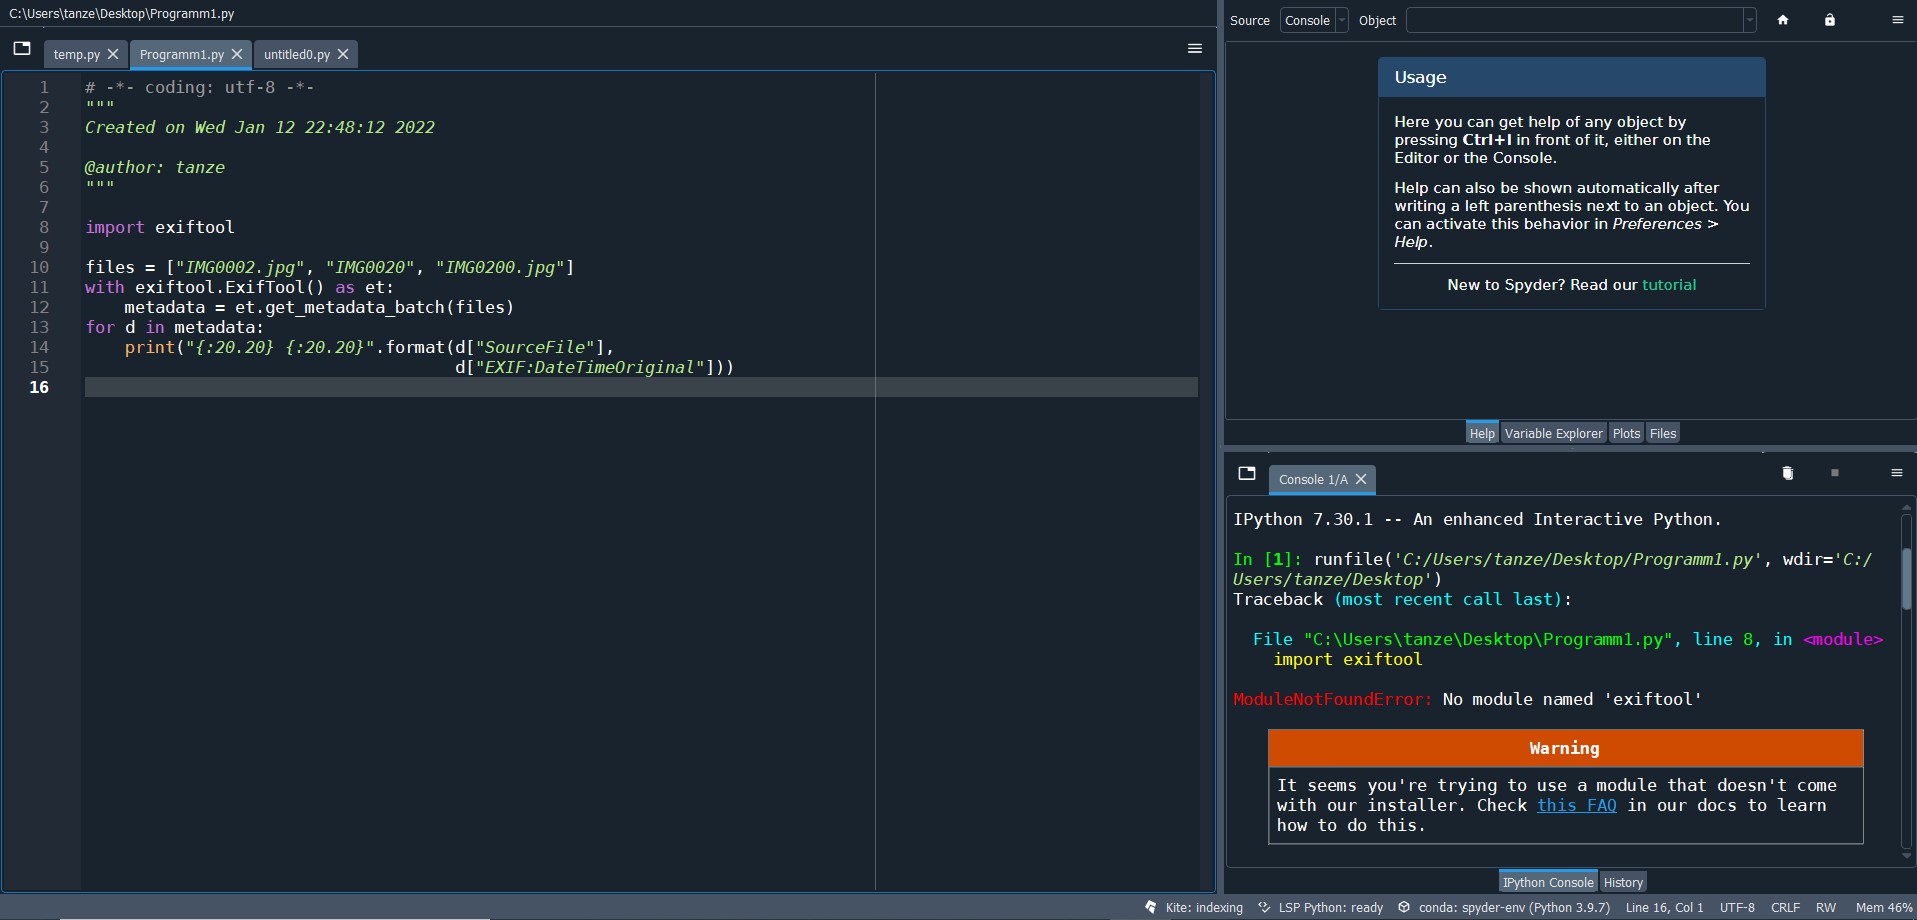Viewport: 1917px width, 920px height.
Task: Switch to the History tab
Action: (x=1623, y=882)
